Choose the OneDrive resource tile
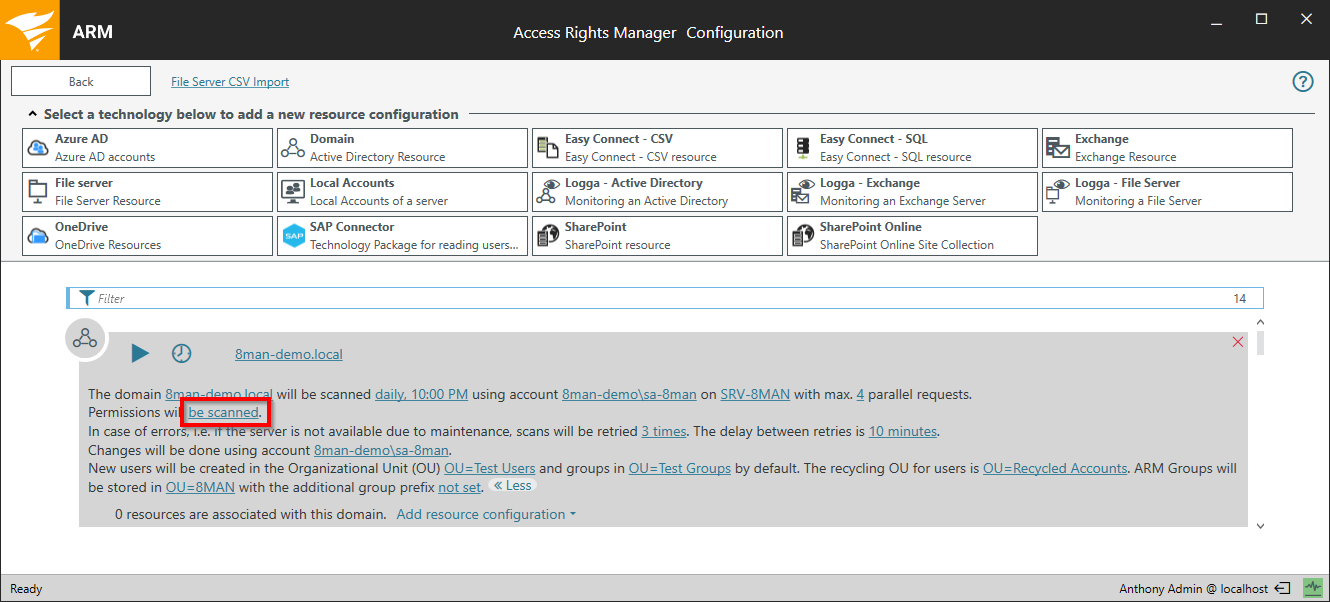The height and width of the screenshot is (602, 1330). [x=147, y=236]
